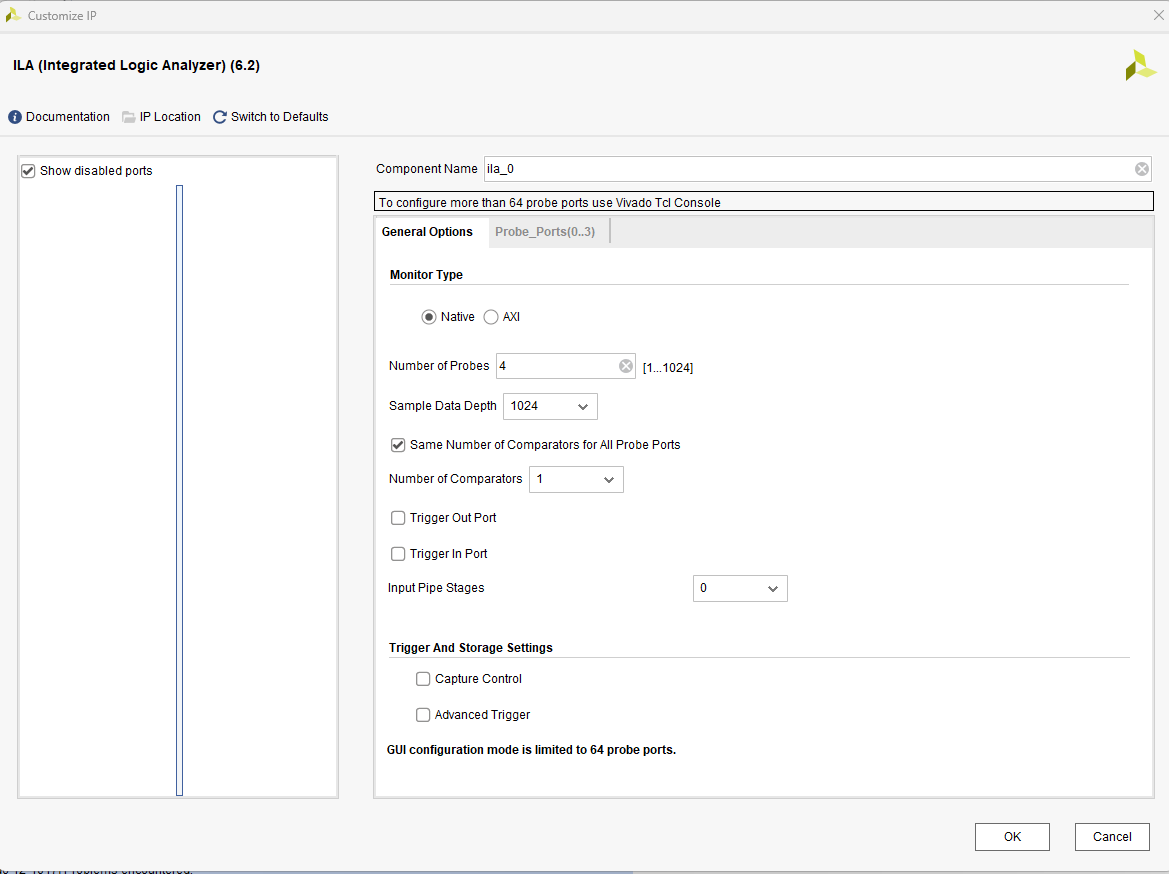Open the Documentation info icon

pyautogui.click(x=15, y=117)
